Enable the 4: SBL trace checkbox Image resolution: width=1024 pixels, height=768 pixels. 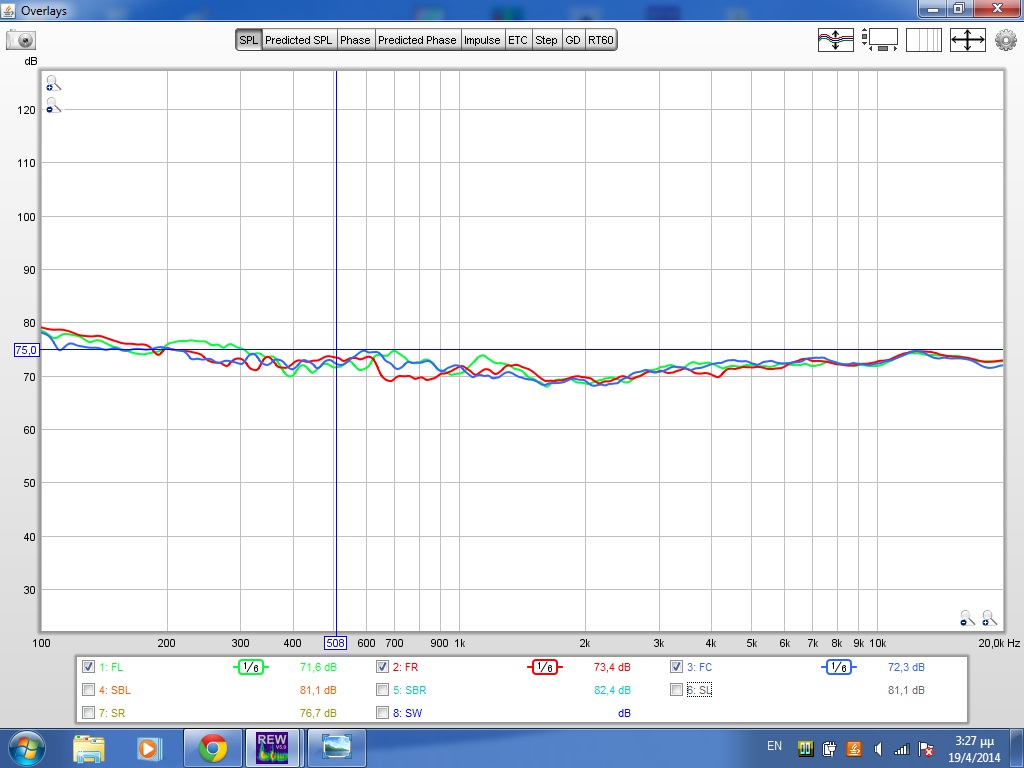[x=89, y=690]
